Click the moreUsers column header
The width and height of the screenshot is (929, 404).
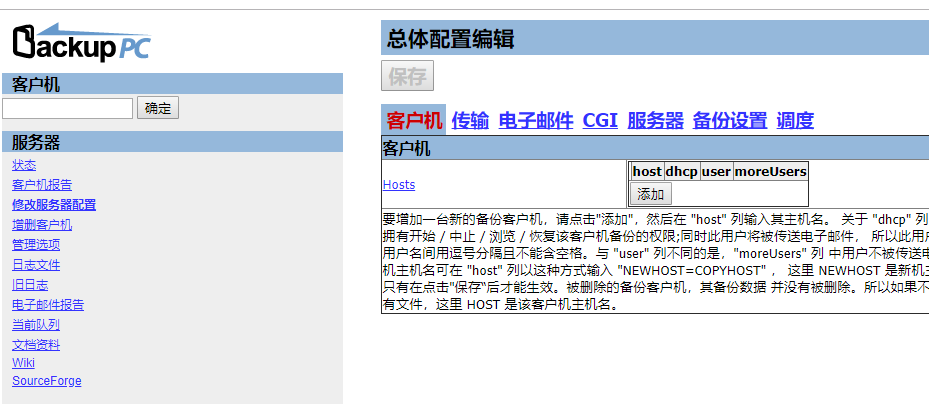771,172
